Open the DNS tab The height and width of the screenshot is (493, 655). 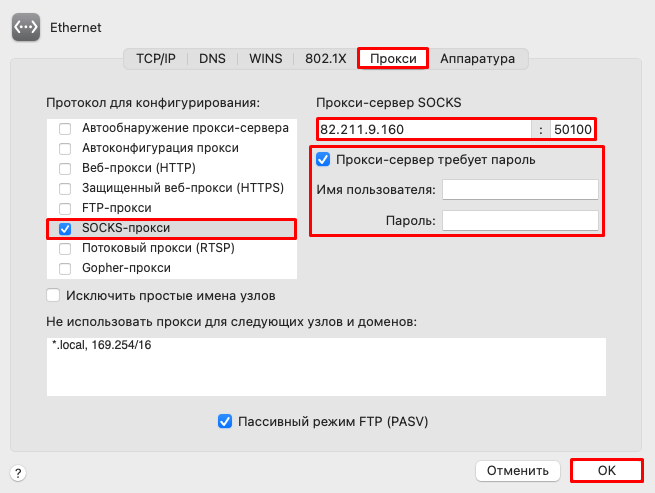(x=212, y=58)
